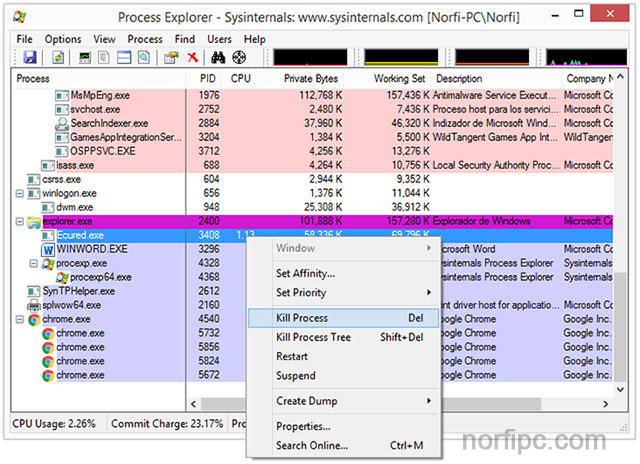The width and height of the screenshot is (640, 464).
Task: Click the SearchIndexer.exe magnifier icon
Action: coord(62,123)
